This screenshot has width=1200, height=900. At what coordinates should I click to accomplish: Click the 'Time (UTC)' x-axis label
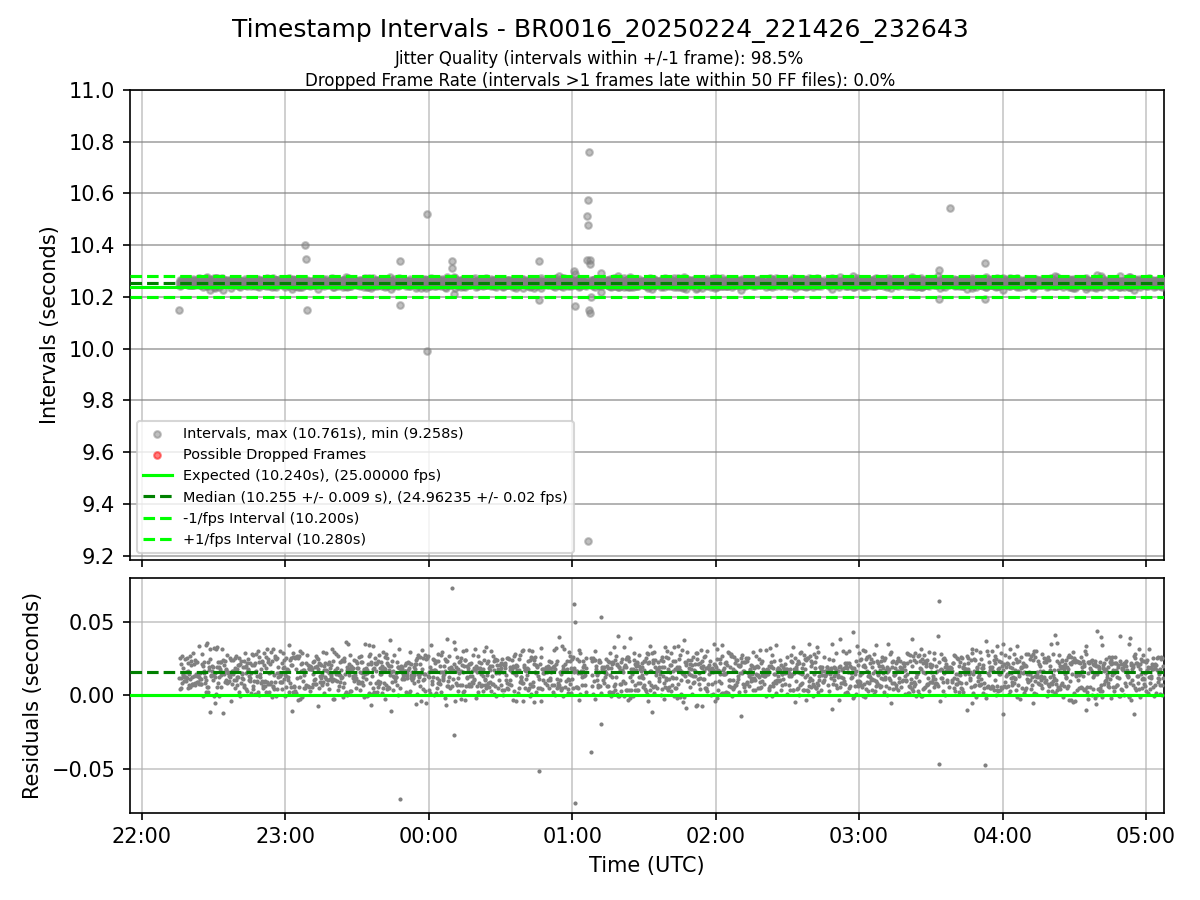point(646,865)
